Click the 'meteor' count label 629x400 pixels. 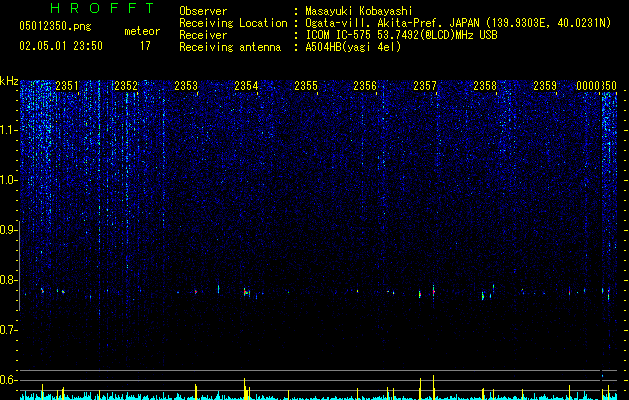point(142,31)
